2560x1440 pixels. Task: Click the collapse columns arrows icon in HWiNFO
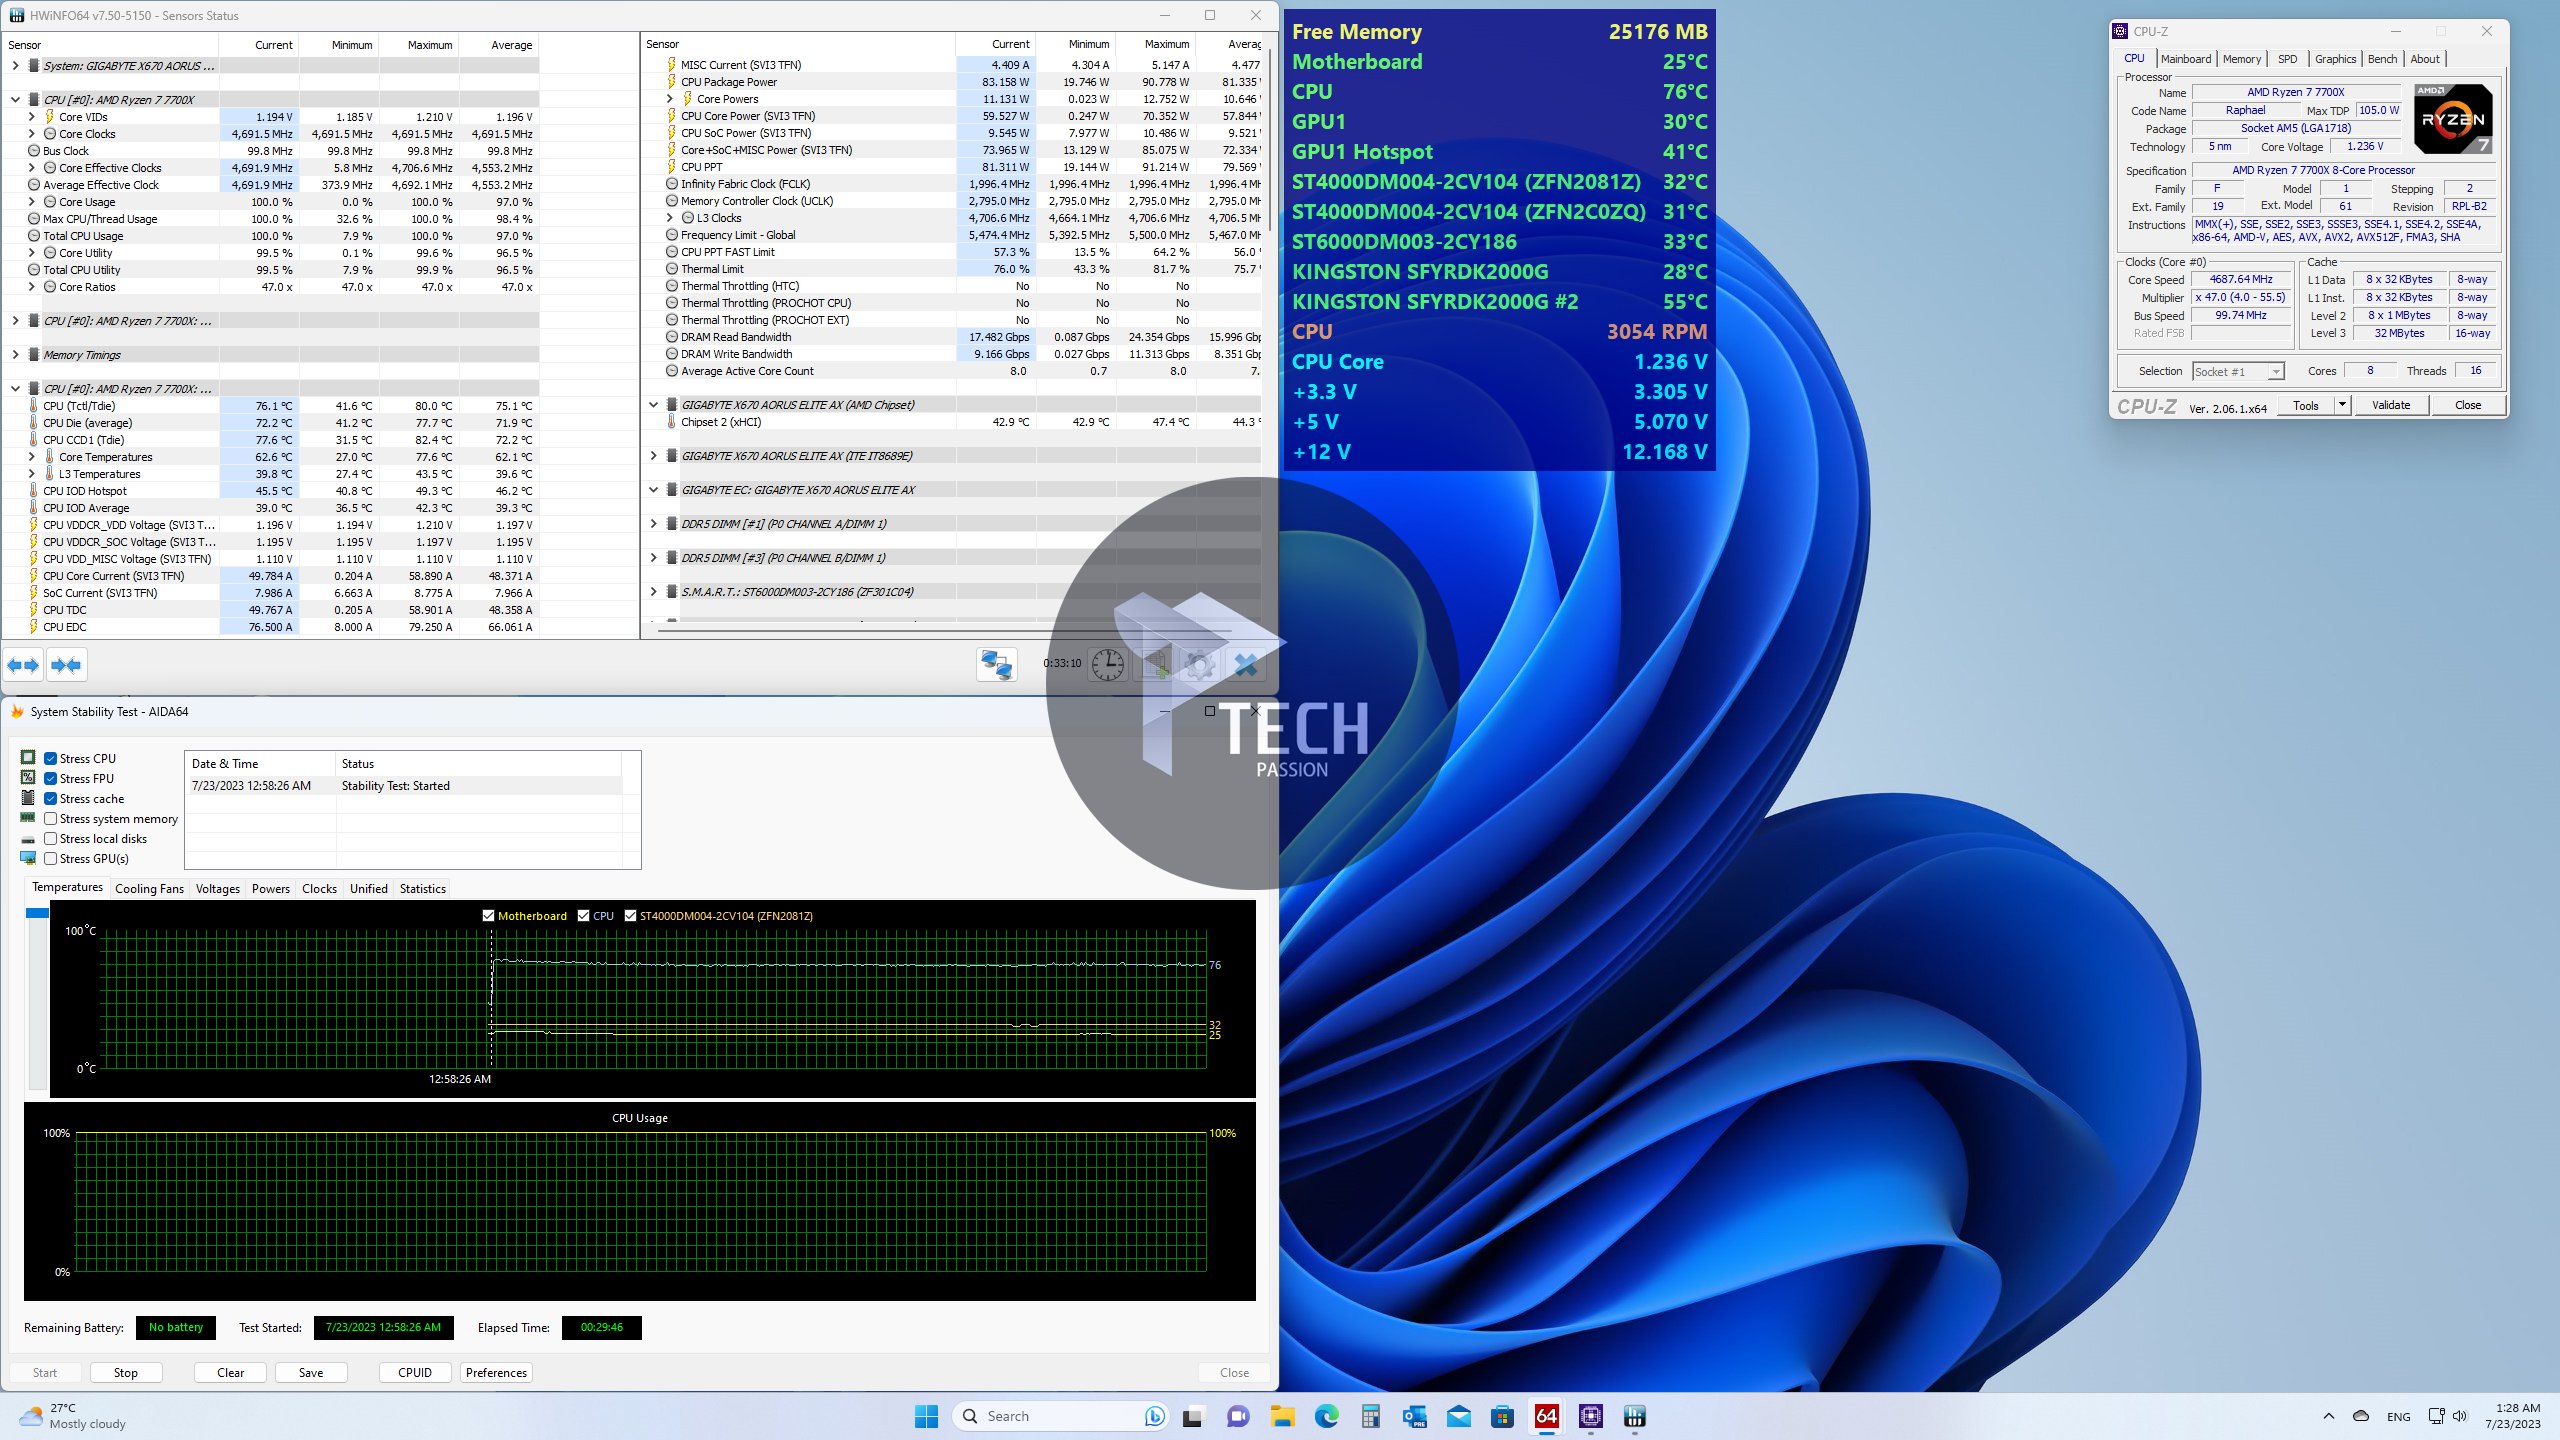(x=67, y=665)
